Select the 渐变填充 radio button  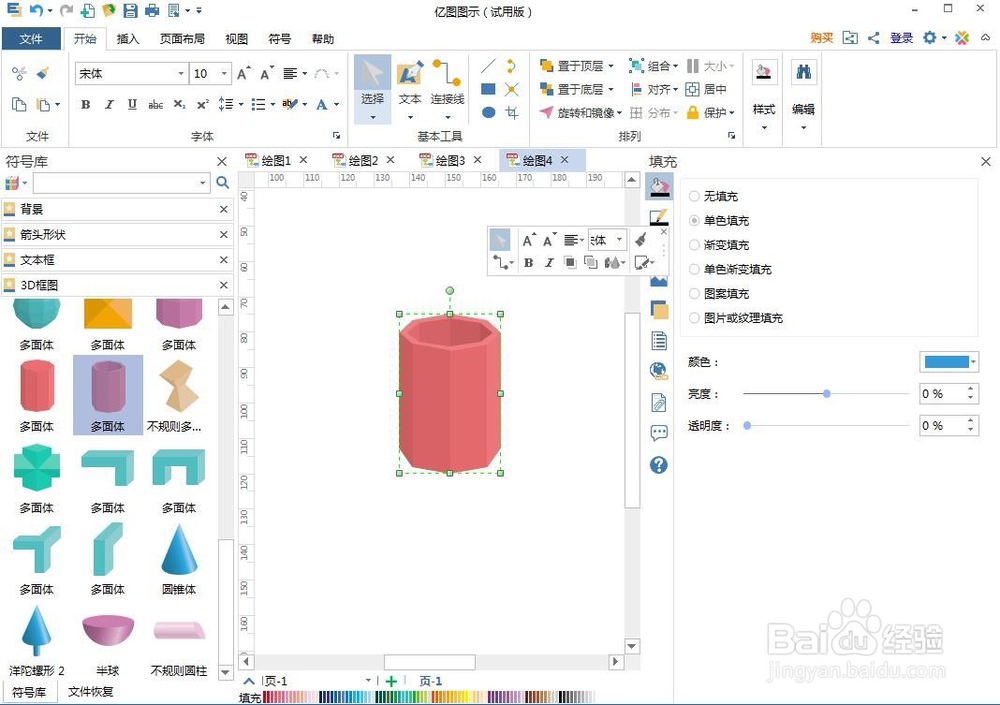pos(693,244)
